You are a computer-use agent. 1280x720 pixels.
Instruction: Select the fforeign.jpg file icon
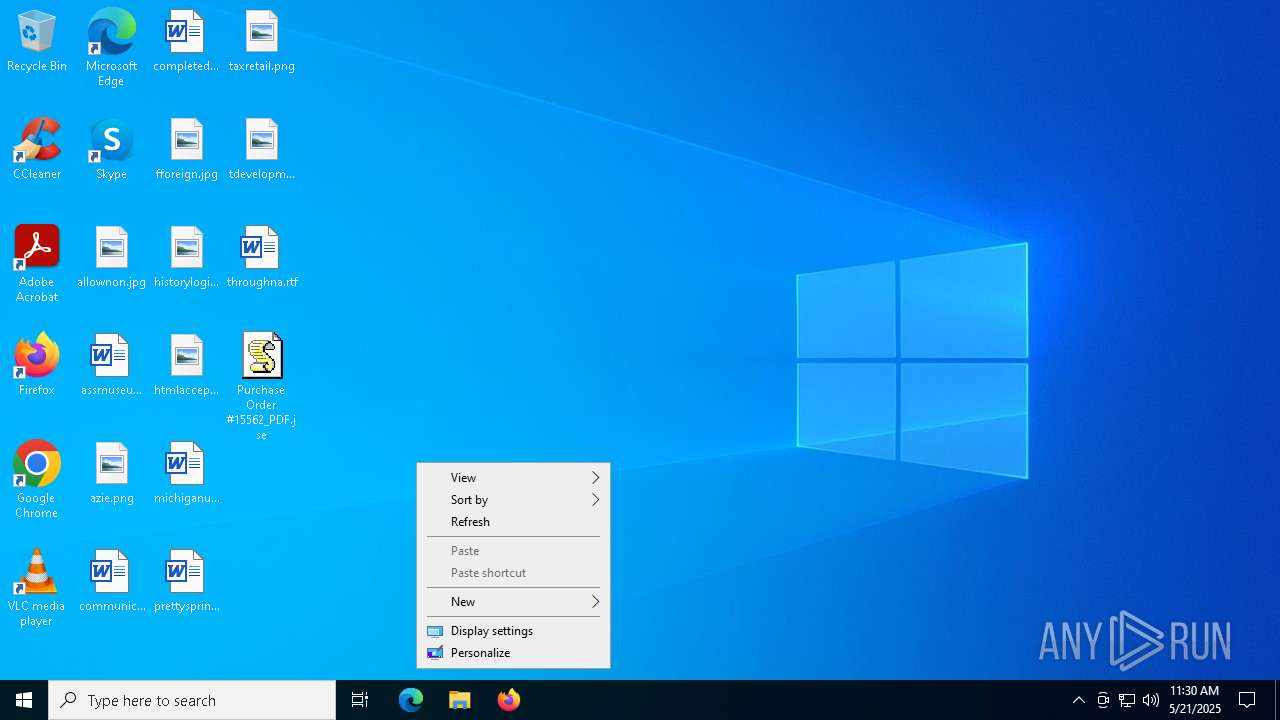[186, 149]
